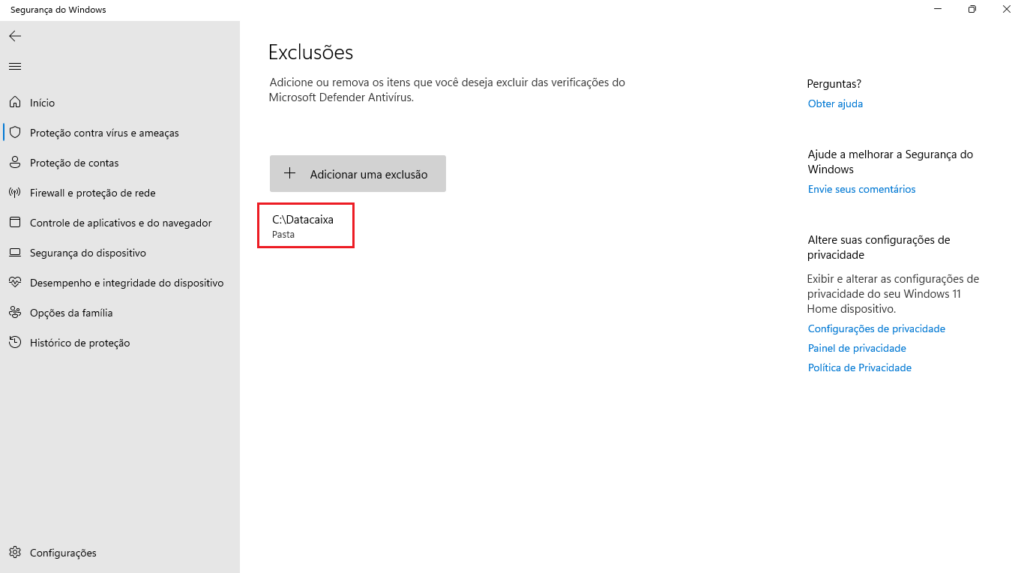Open the Obter ajuda link
Viewport: 1024px width, 573px height.
835,104
